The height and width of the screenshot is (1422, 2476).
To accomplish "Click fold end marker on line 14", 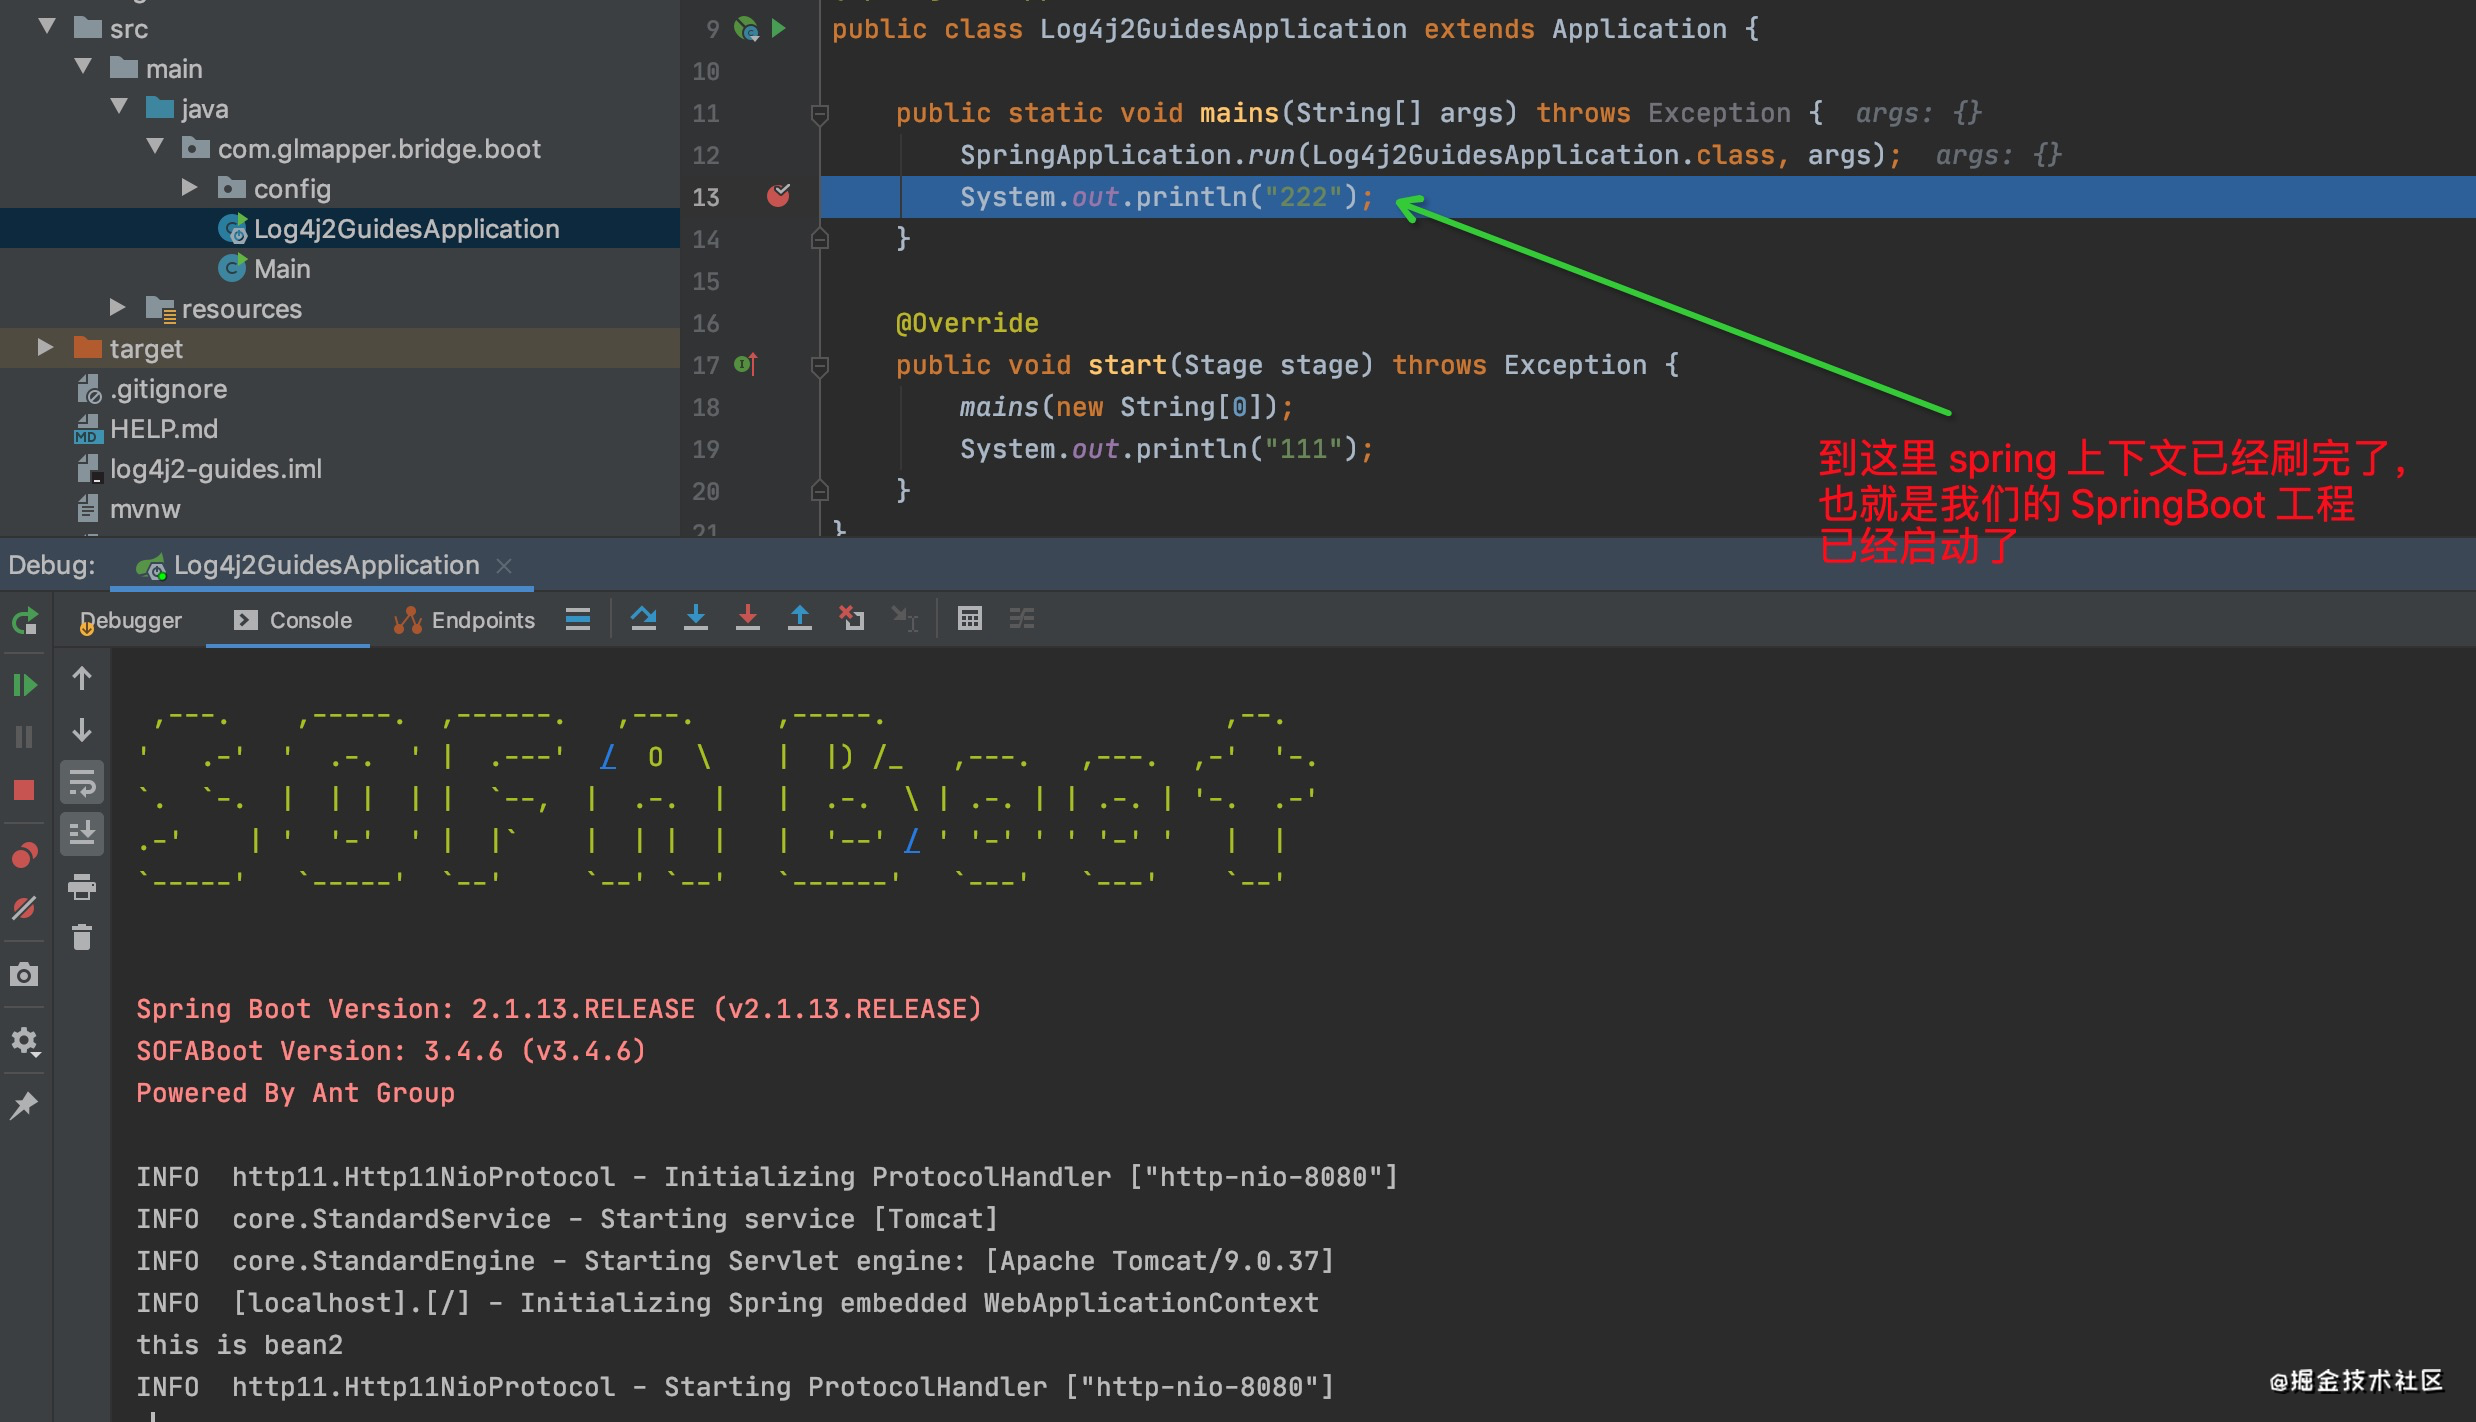I will 819,239.
